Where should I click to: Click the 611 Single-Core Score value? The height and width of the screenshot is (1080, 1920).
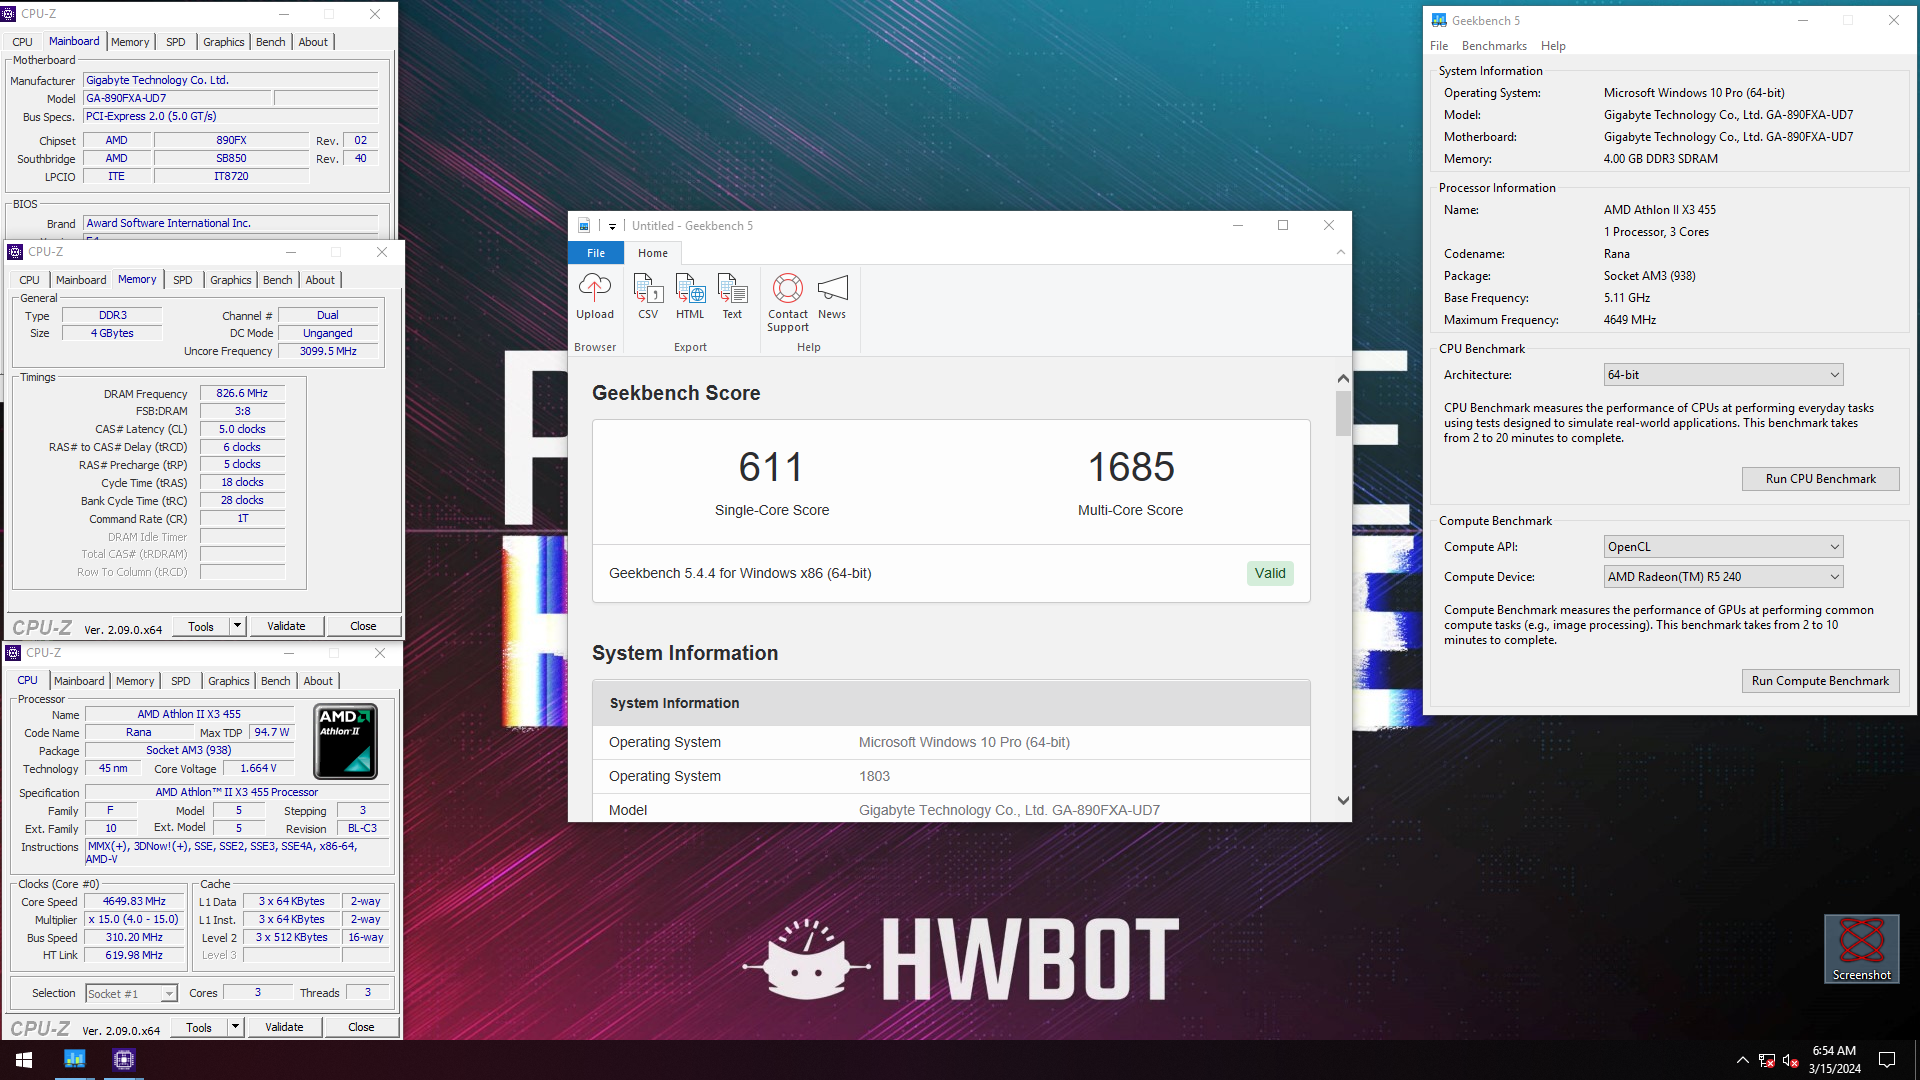tap(771, 467)
